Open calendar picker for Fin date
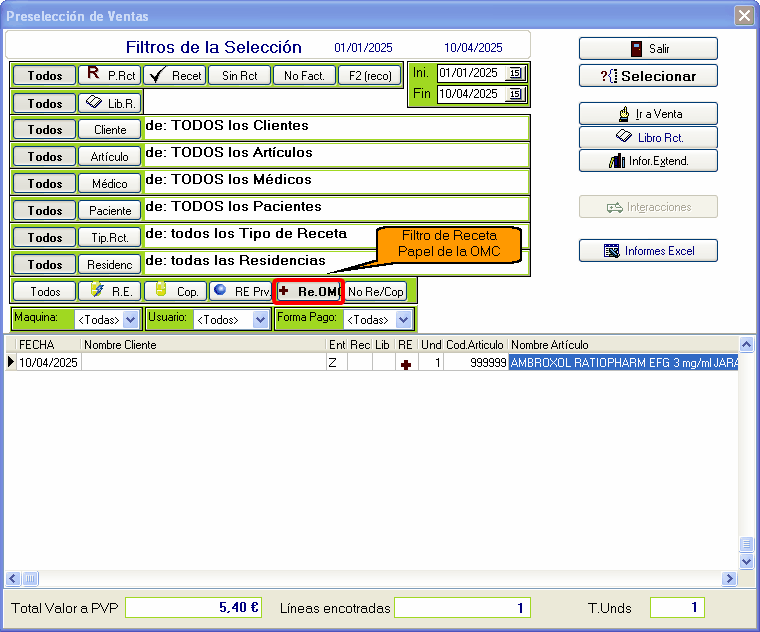The image size is (760, 632). tap(515, 94)
